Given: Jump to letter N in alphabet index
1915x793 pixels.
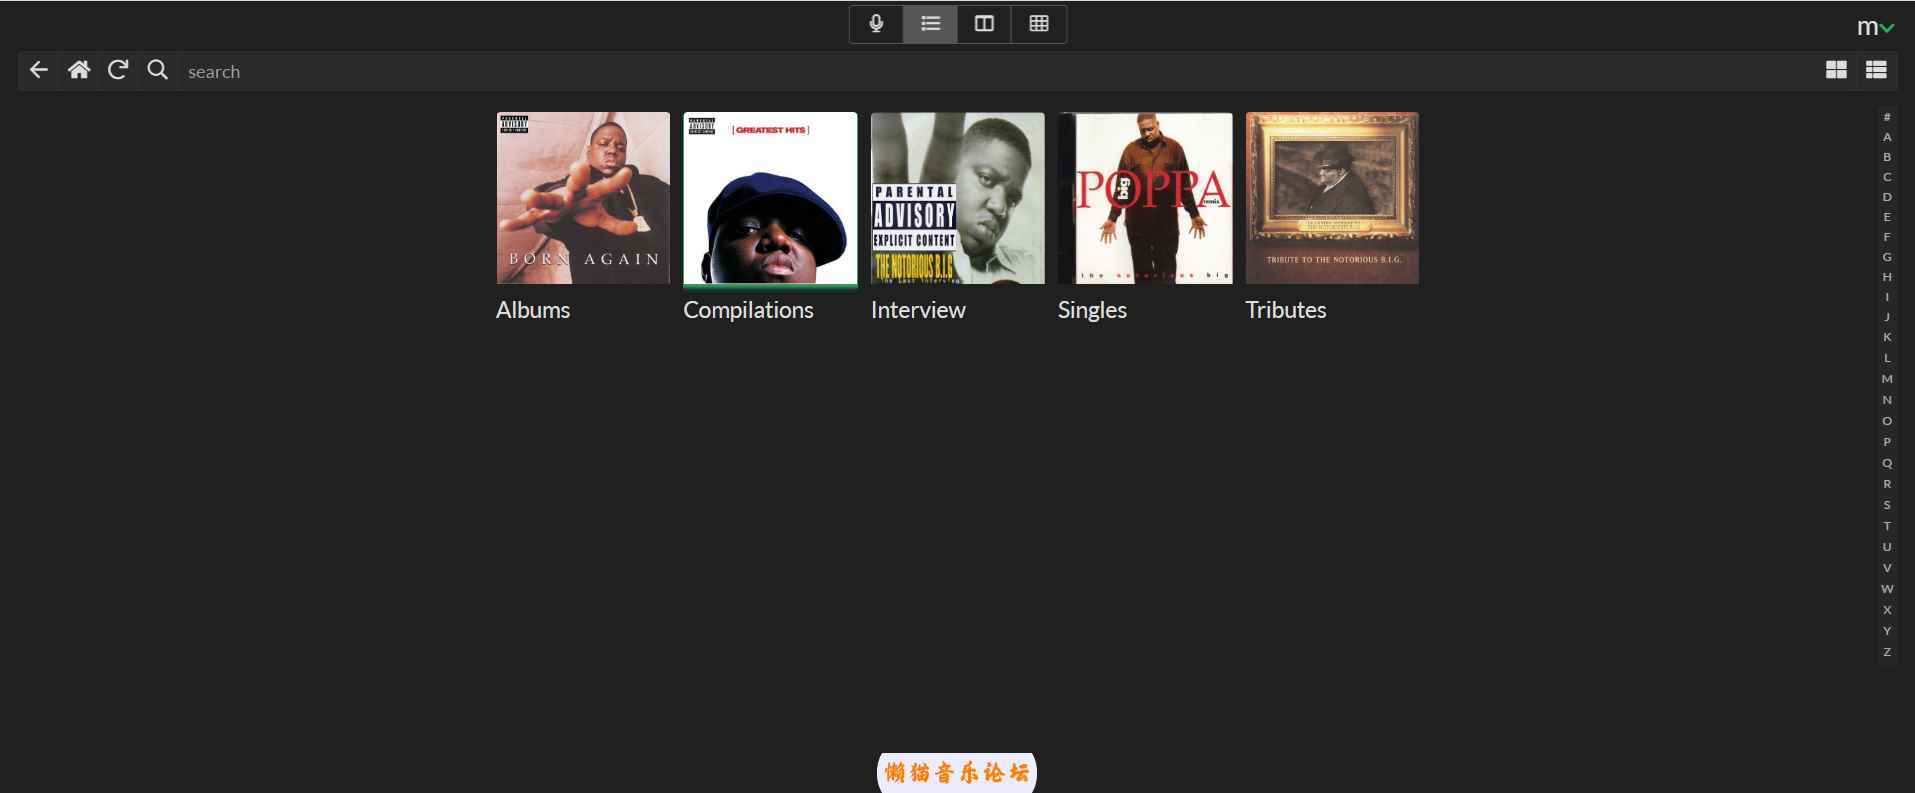Looking at the screenshot, I should pos(1887,400).
